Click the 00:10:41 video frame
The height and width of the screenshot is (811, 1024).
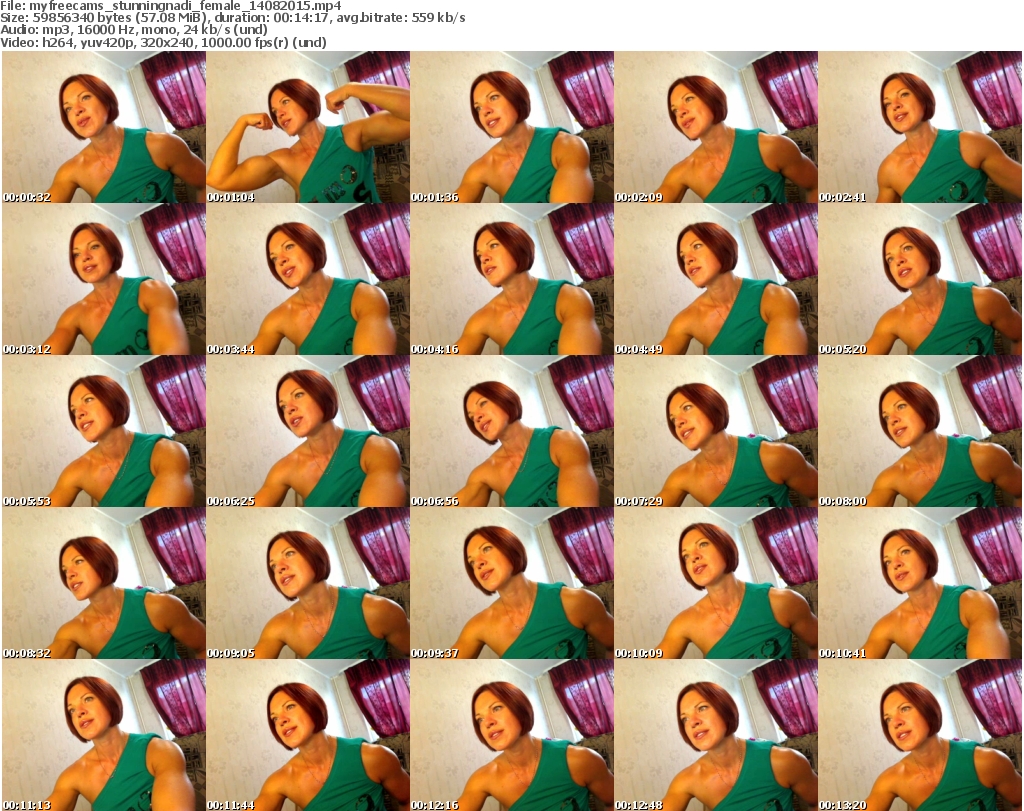point(920,583)
